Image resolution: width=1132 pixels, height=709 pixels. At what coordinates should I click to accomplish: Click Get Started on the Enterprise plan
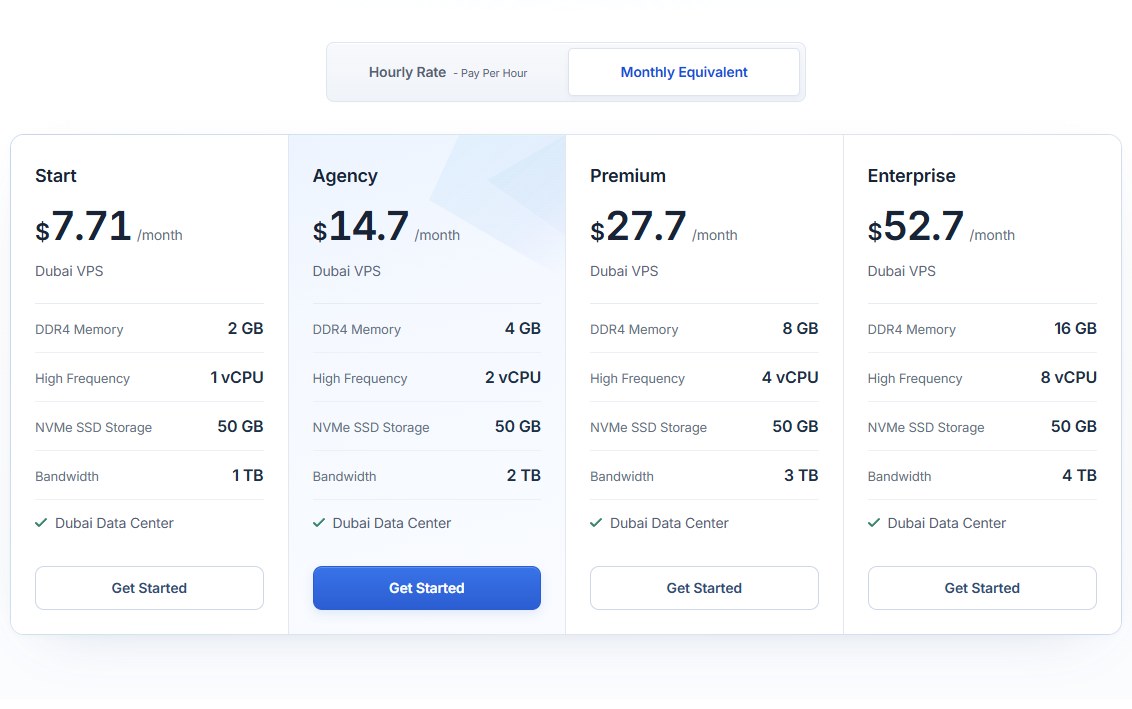[x=982, y=588]
